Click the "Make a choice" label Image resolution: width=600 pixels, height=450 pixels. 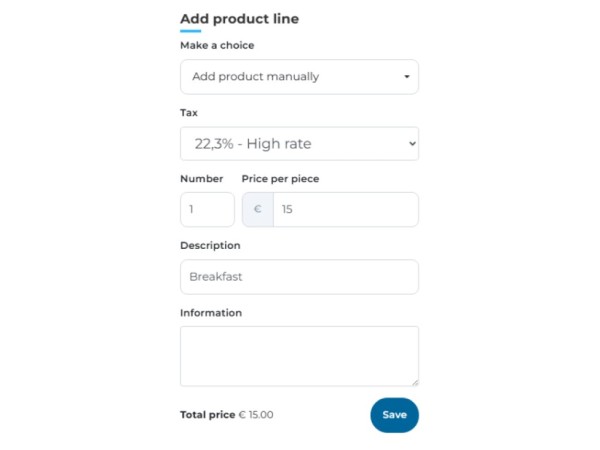(217, 45)
